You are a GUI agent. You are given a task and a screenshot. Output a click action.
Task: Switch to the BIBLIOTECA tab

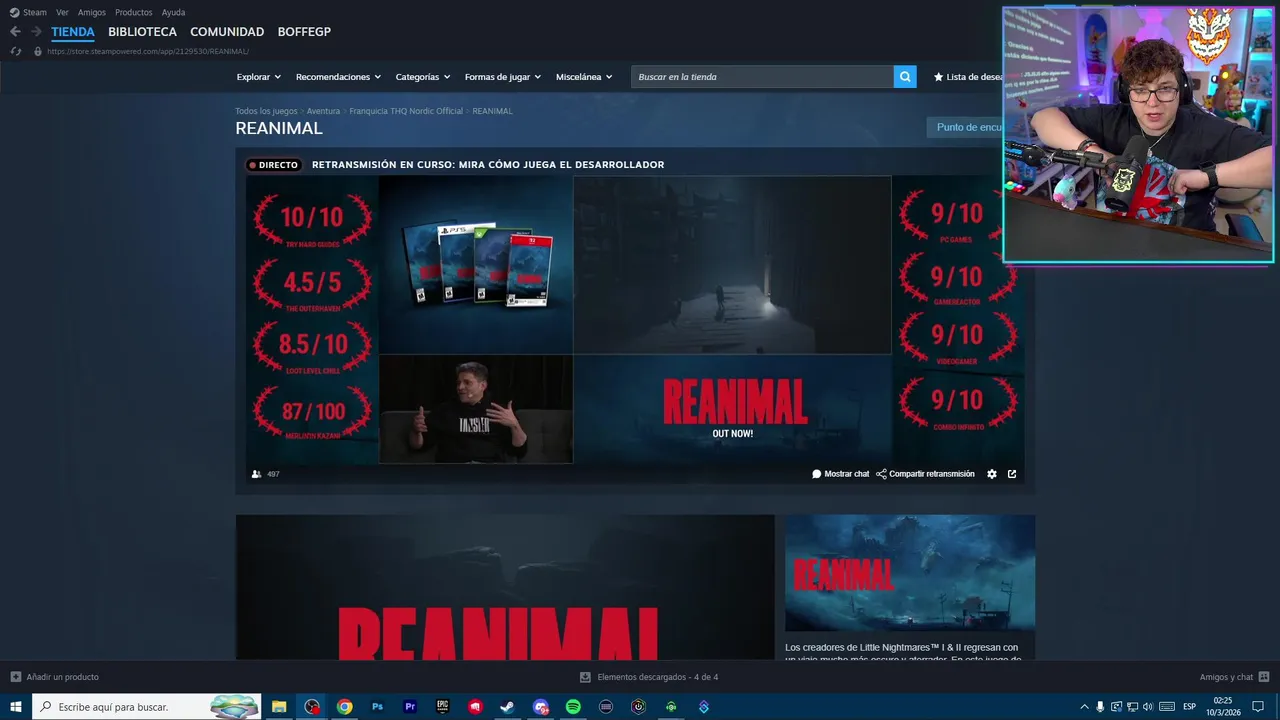pos(142,32)
